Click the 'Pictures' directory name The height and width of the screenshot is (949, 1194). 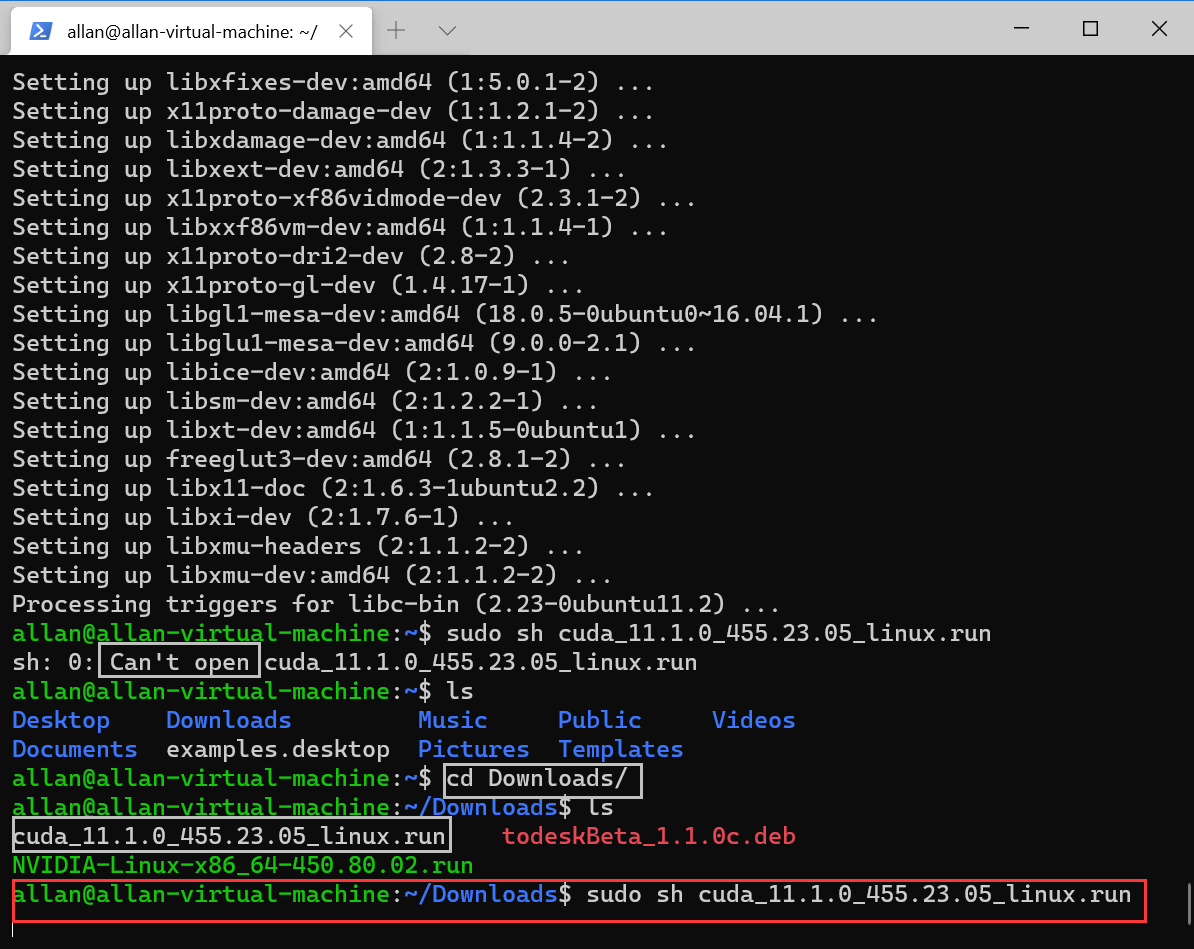point(473,749)
